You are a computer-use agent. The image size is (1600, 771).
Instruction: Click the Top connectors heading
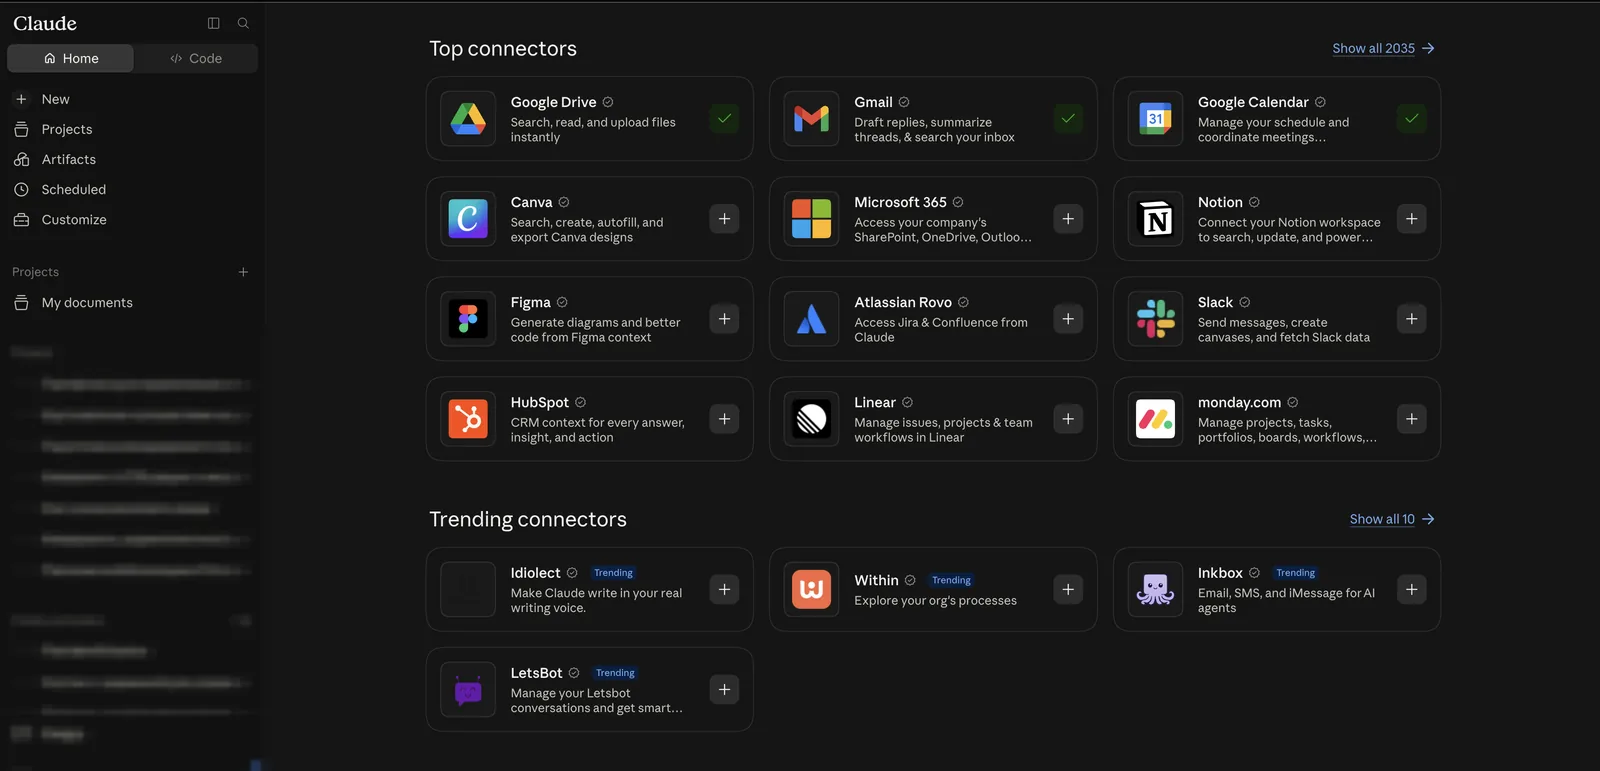503,48
